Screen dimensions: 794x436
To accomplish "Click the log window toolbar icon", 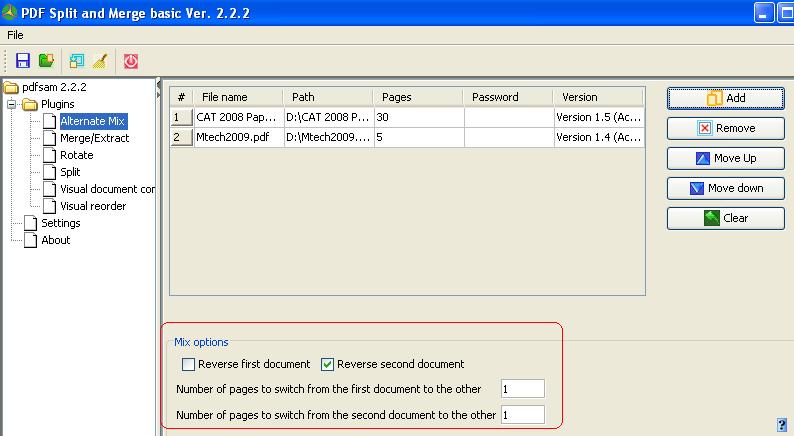I will coord(77,61).
